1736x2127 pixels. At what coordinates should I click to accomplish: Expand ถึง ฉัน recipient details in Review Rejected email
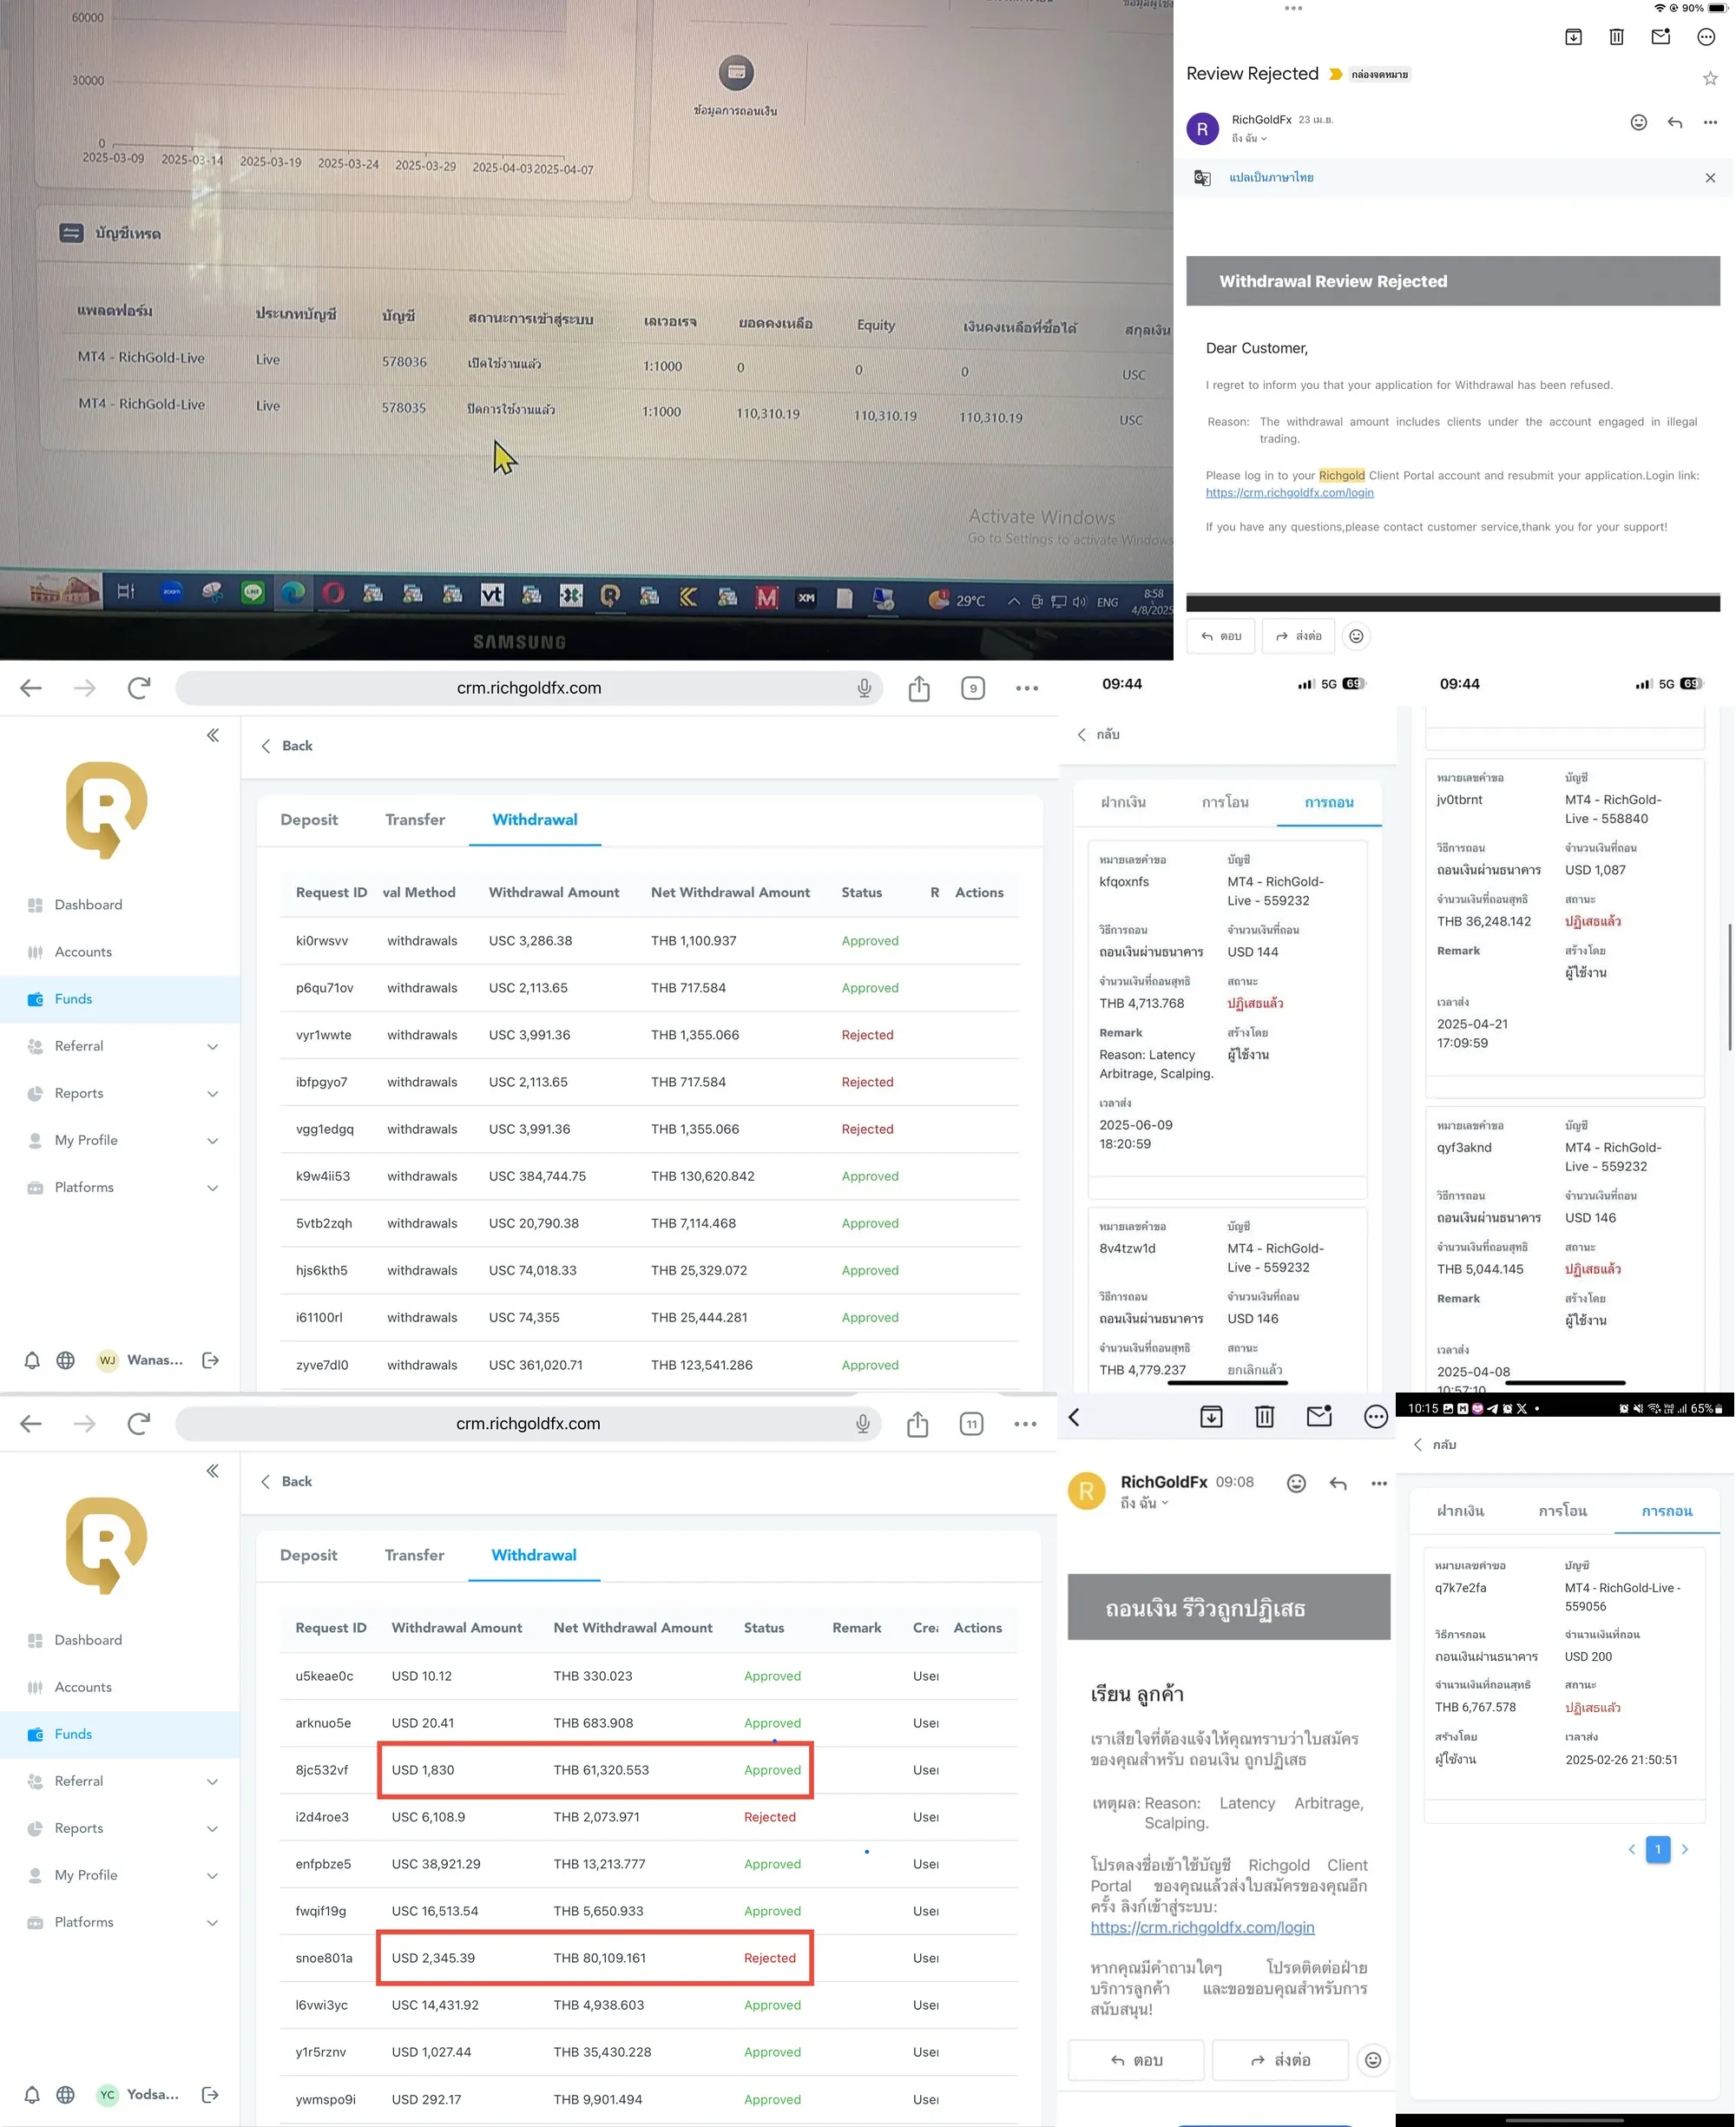[1249, 138]
